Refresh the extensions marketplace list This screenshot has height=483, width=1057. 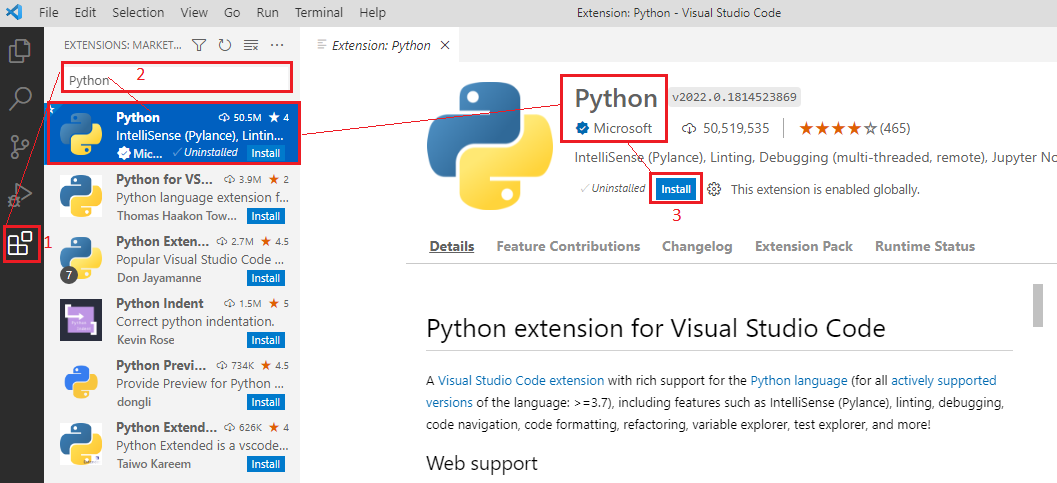tap(225, 45)
